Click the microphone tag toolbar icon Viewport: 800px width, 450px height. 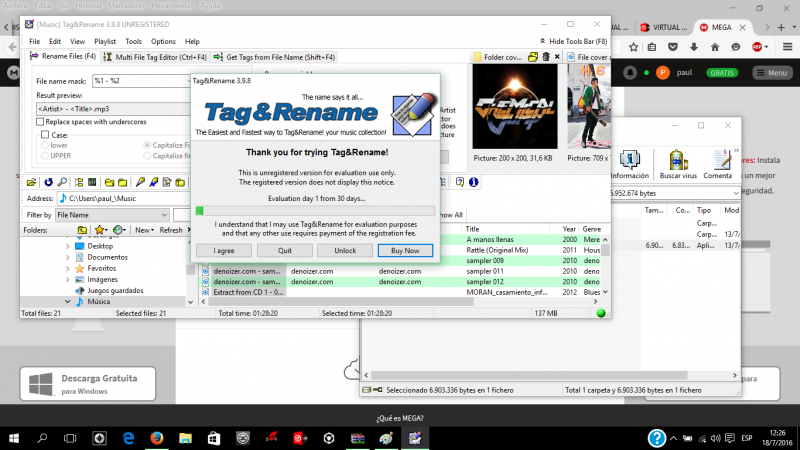click(x=140, y=182)
